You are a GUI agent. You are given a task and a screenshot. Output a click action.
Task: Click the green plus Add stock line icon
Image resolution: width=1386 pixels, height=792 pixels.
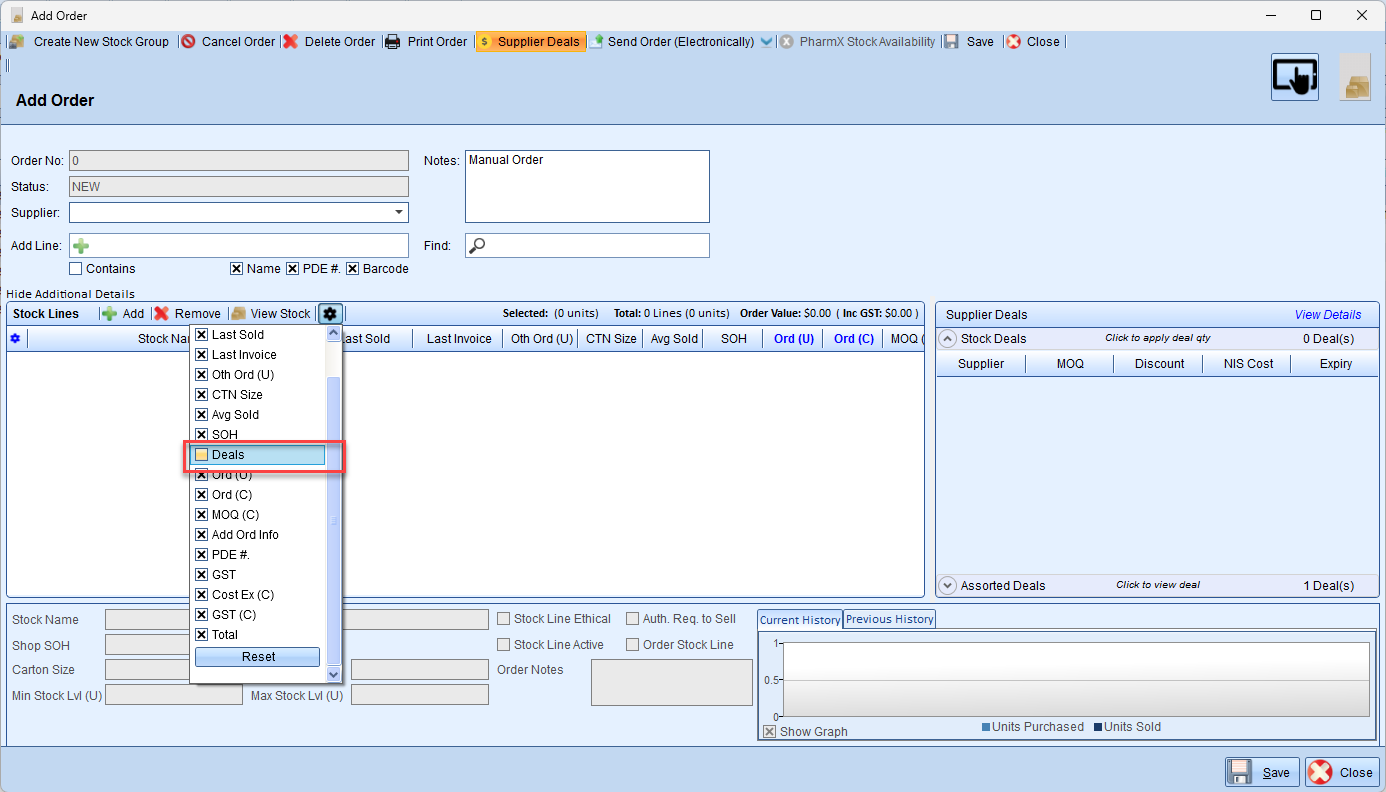(110, 314)
